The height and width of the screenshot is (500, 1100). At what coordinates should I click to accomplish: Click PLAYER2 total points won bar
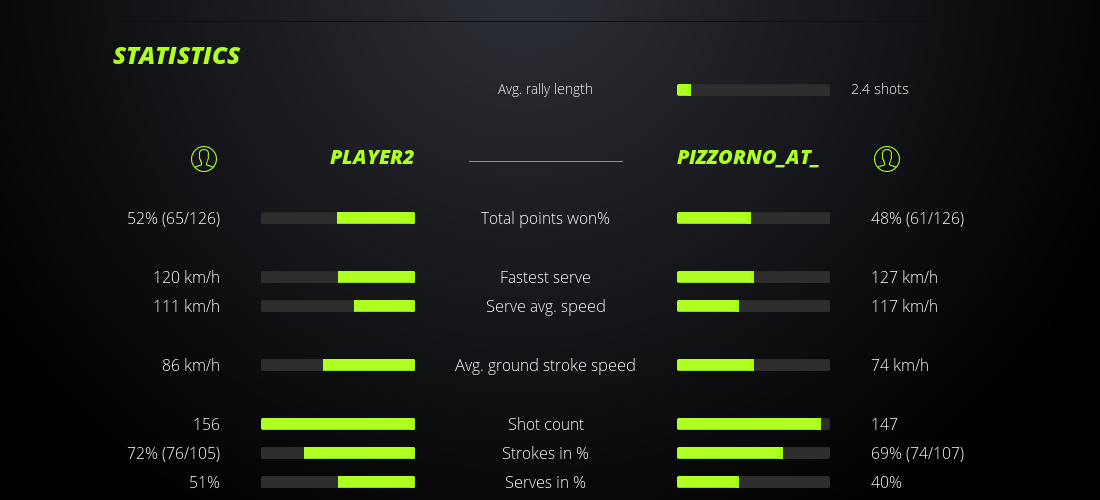coord(338,218)
